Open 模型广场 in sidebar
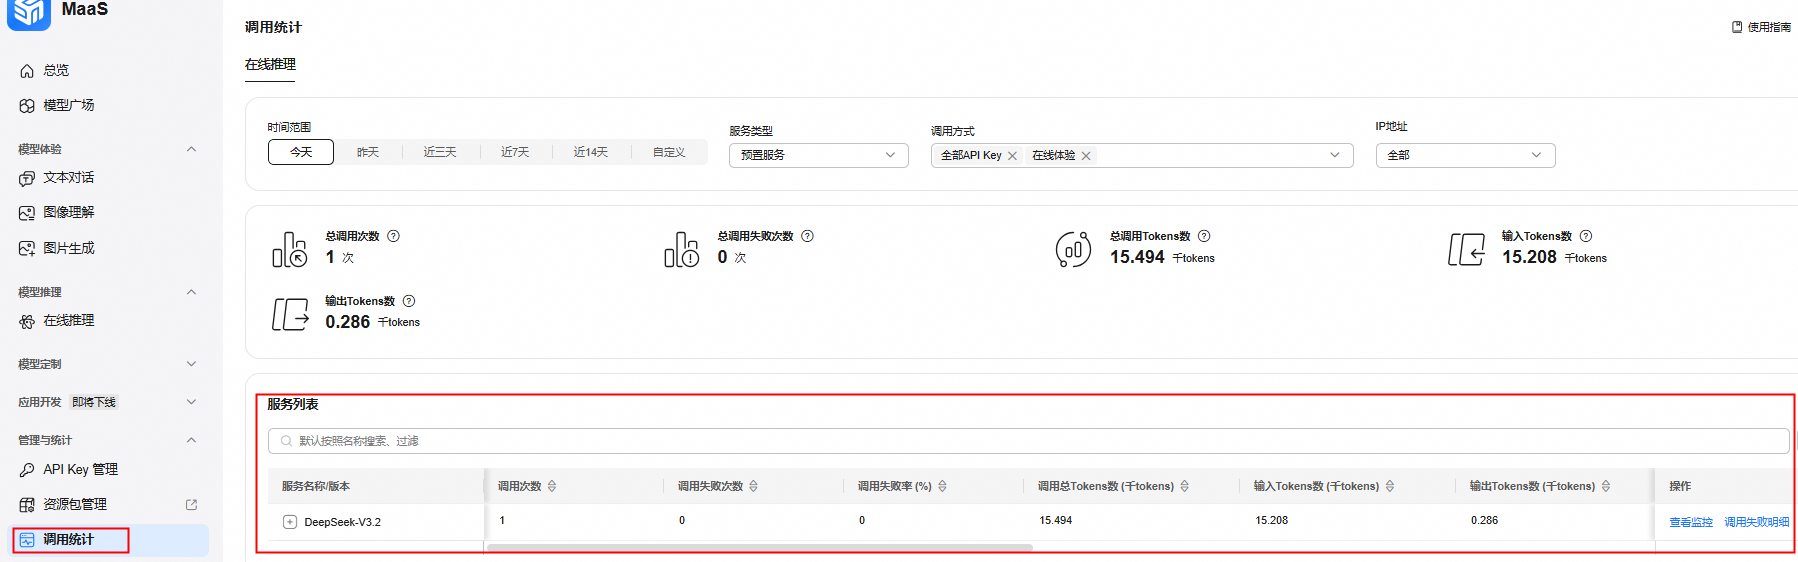 69,105
